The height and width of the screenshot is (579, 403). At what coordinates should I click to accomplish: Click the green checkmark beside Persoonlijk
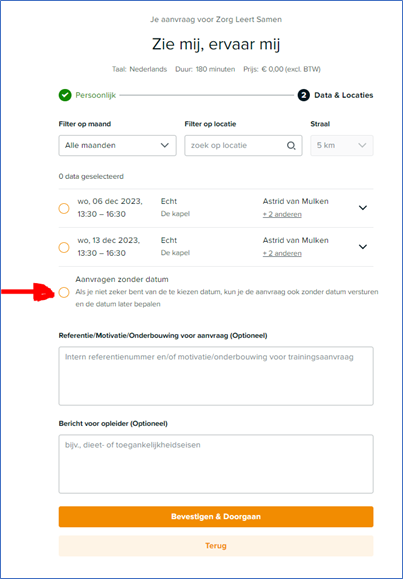[x=65, y=95]
